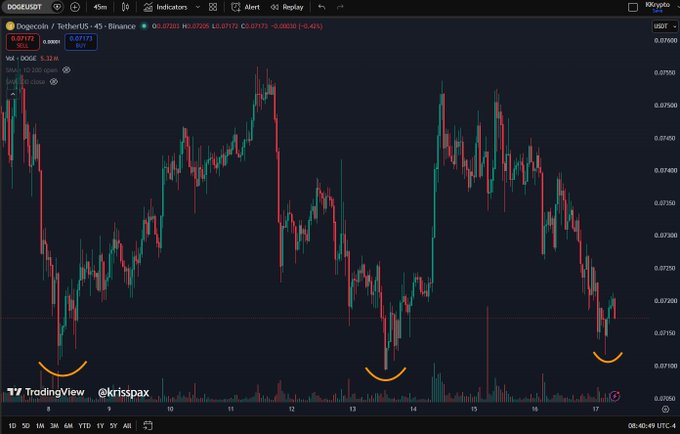
Task: Select the 3M time range
Action: (x=54, y=426)
